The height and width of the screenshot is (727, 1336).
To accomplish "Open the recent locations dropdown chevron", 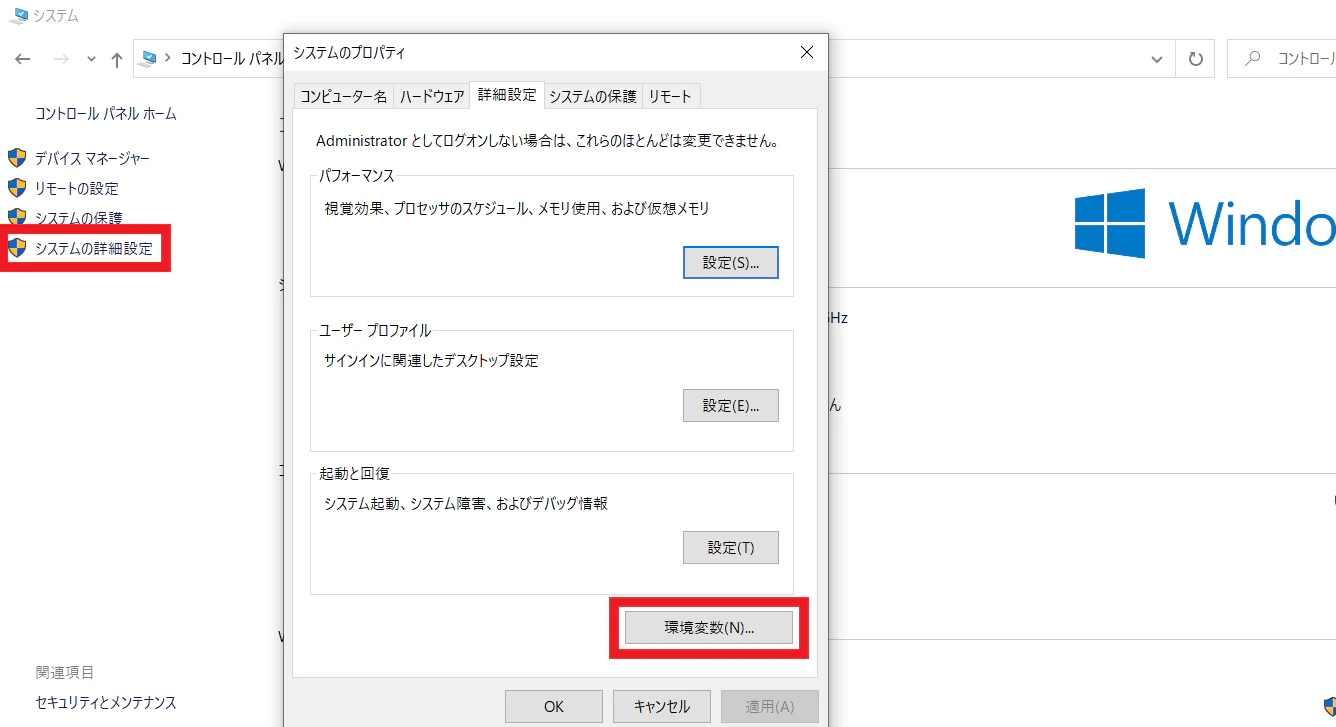I will [91, 59].
